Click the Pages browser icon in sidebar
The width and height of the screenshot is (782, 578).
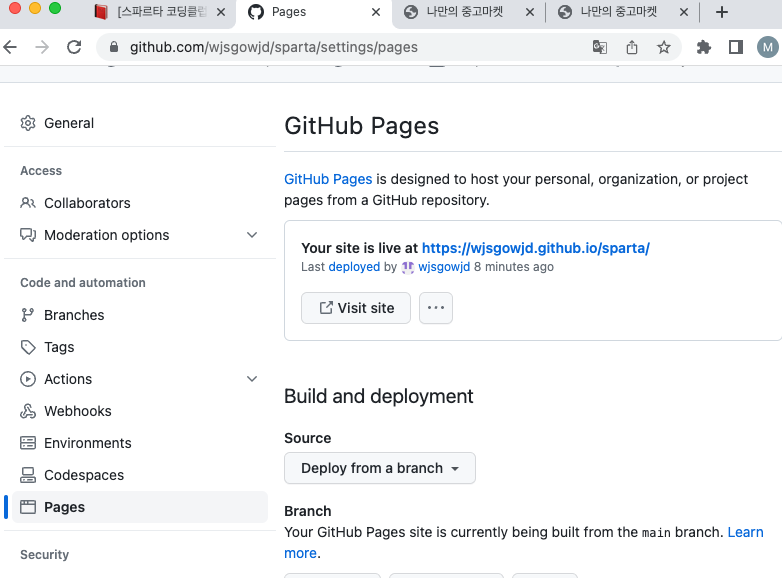pyautogui.click(x=28, y=507)
